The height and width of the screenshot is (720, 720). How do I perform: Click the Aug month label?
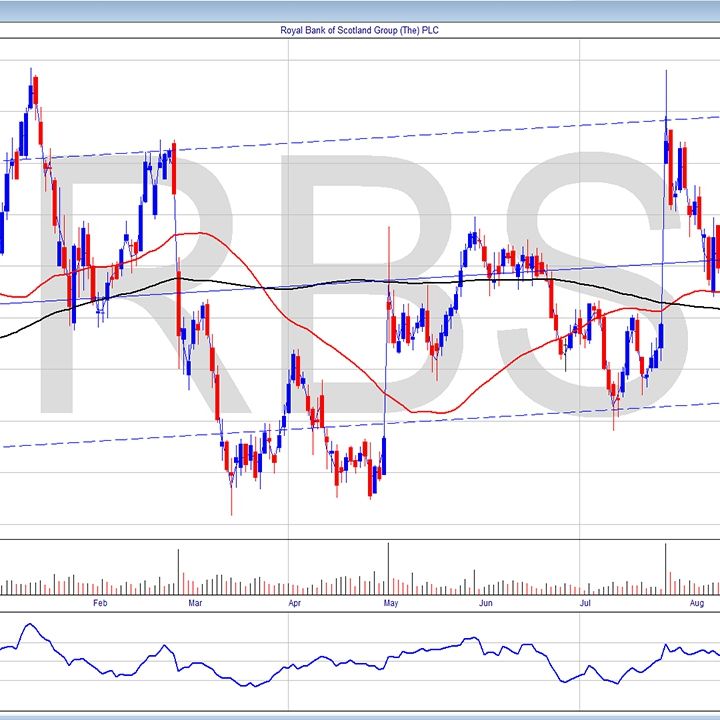click(x=697, y=604)
